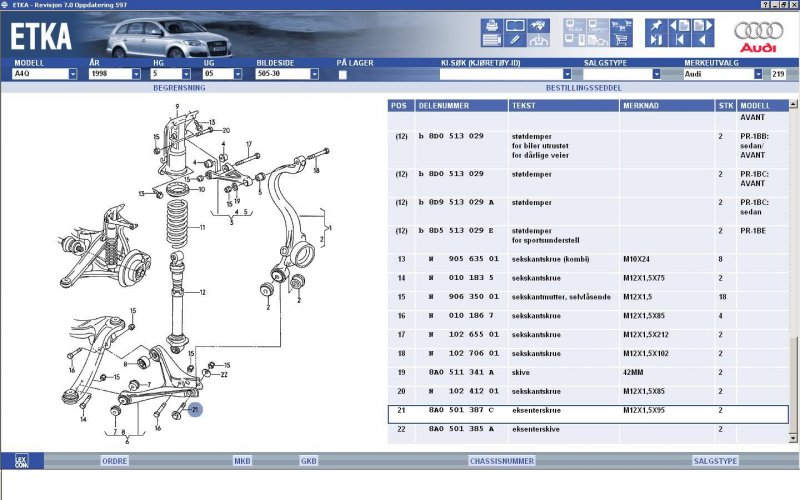Switch to the BEGRENSNING tab

coord(178,87)
